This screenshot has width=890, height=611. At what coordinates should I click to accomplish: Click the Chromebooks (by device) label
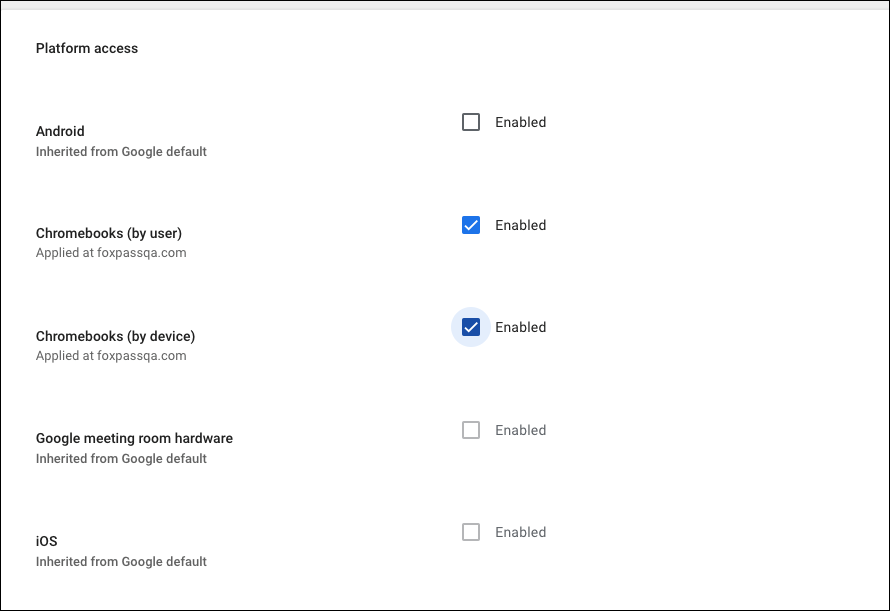coord(115,336)
